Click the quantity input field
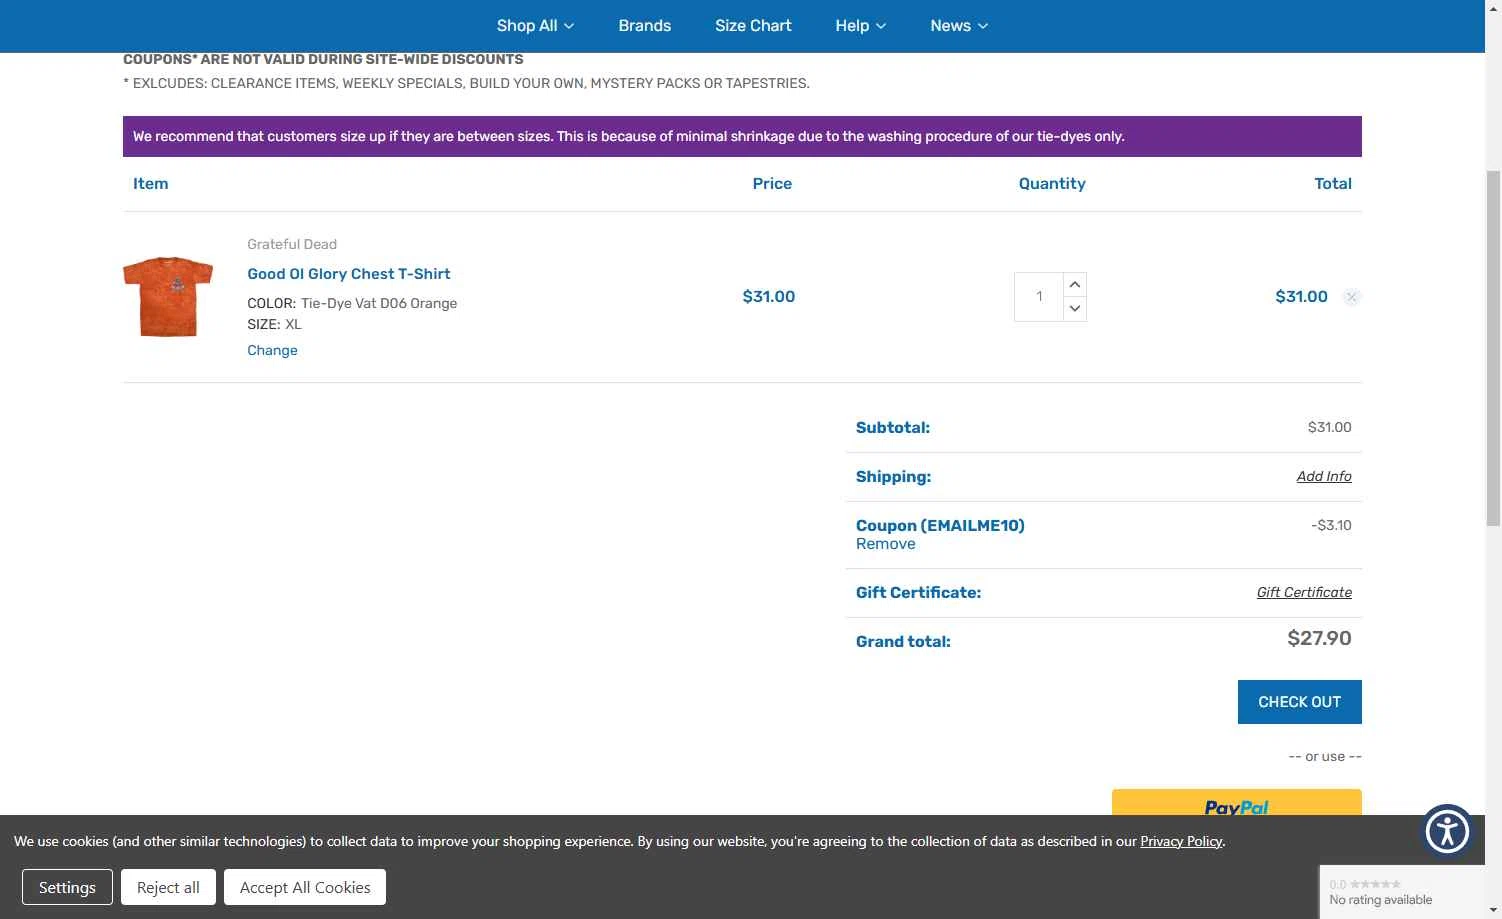Viewport: 1502px width, 919px height. click(1039, 297)
